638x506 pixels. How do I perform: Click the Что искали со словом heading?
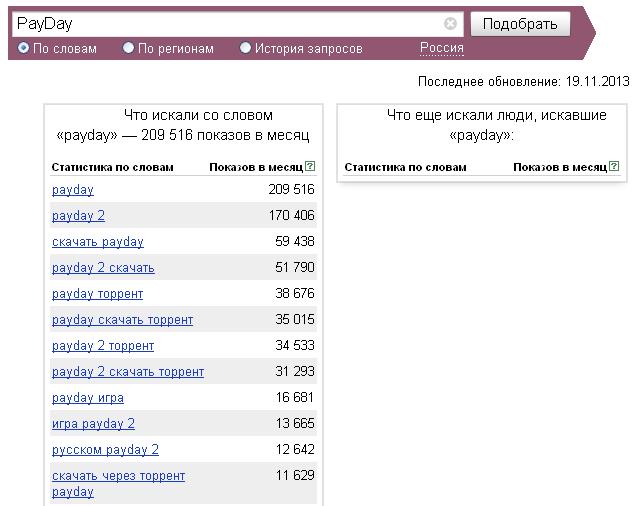coord(183,125)
